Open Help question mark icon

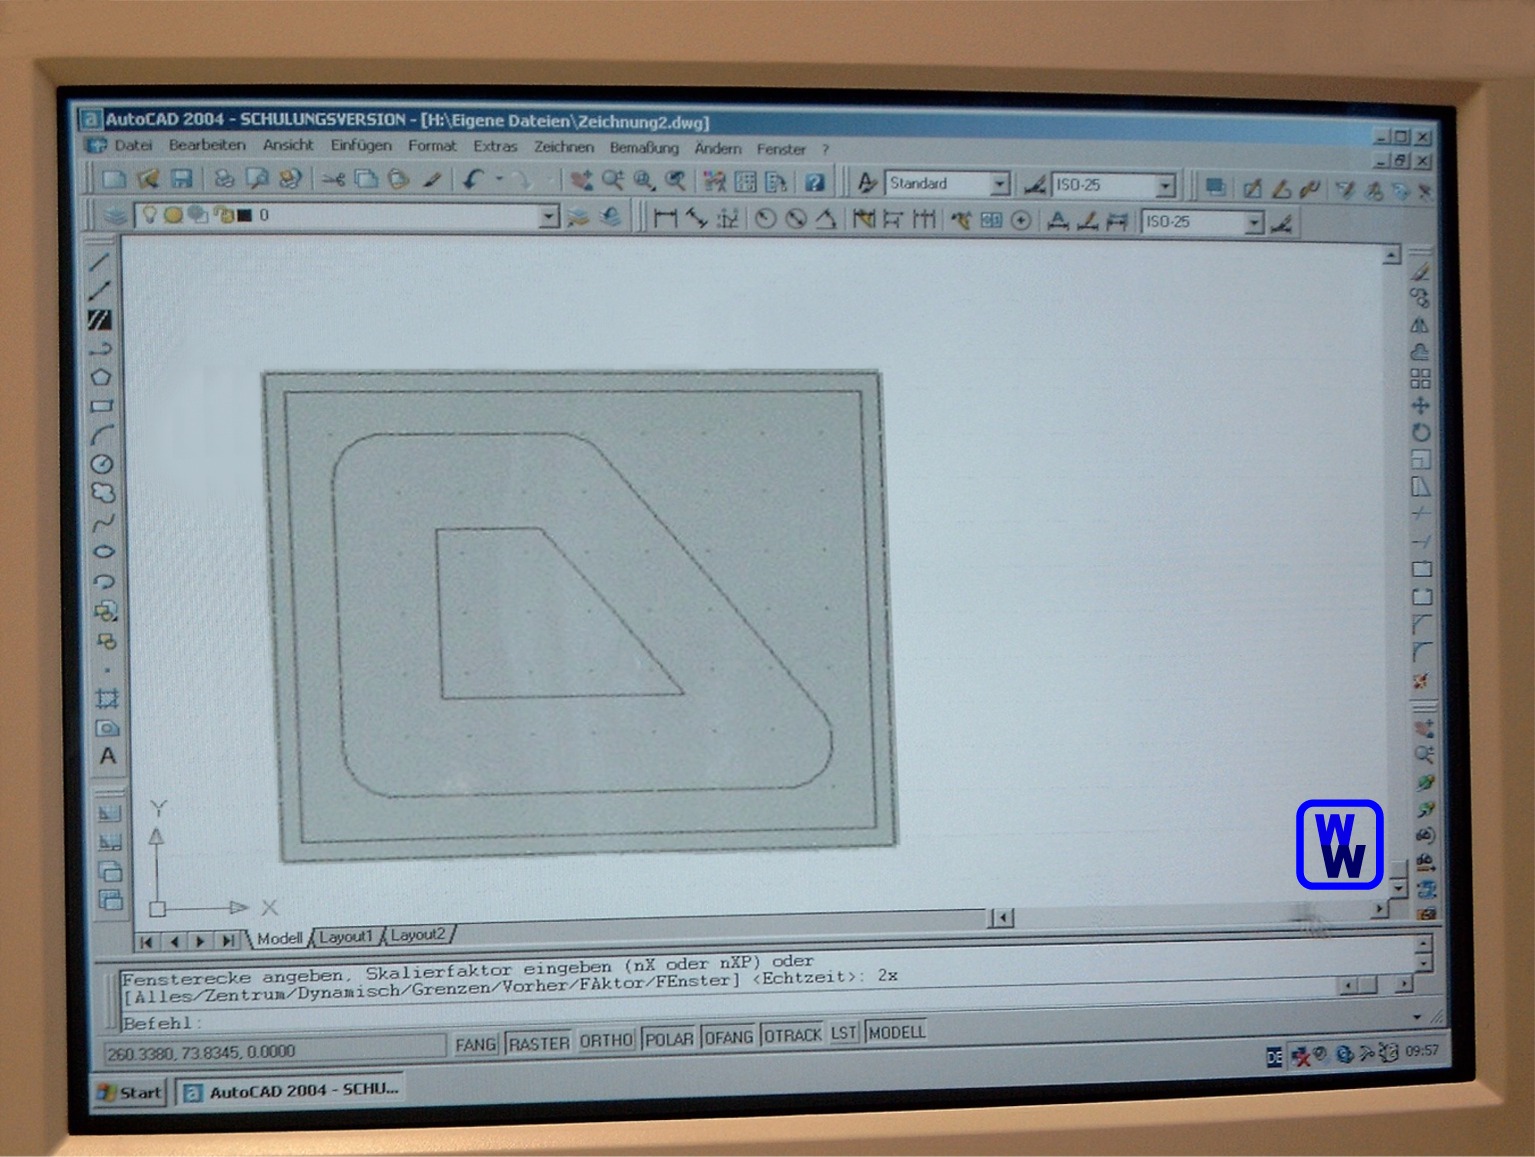tap(815, 182)
